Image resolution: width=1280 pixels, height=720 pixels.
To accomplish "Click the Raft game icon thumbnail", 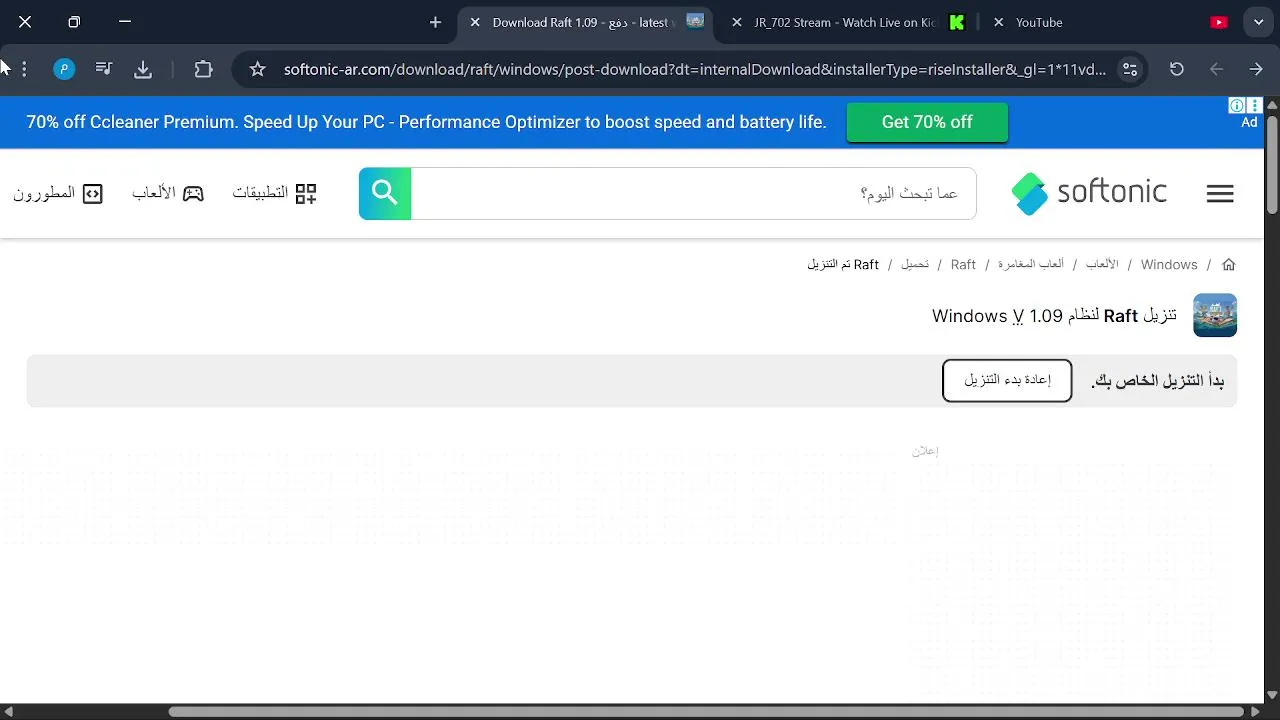I will coord(1215,315).
